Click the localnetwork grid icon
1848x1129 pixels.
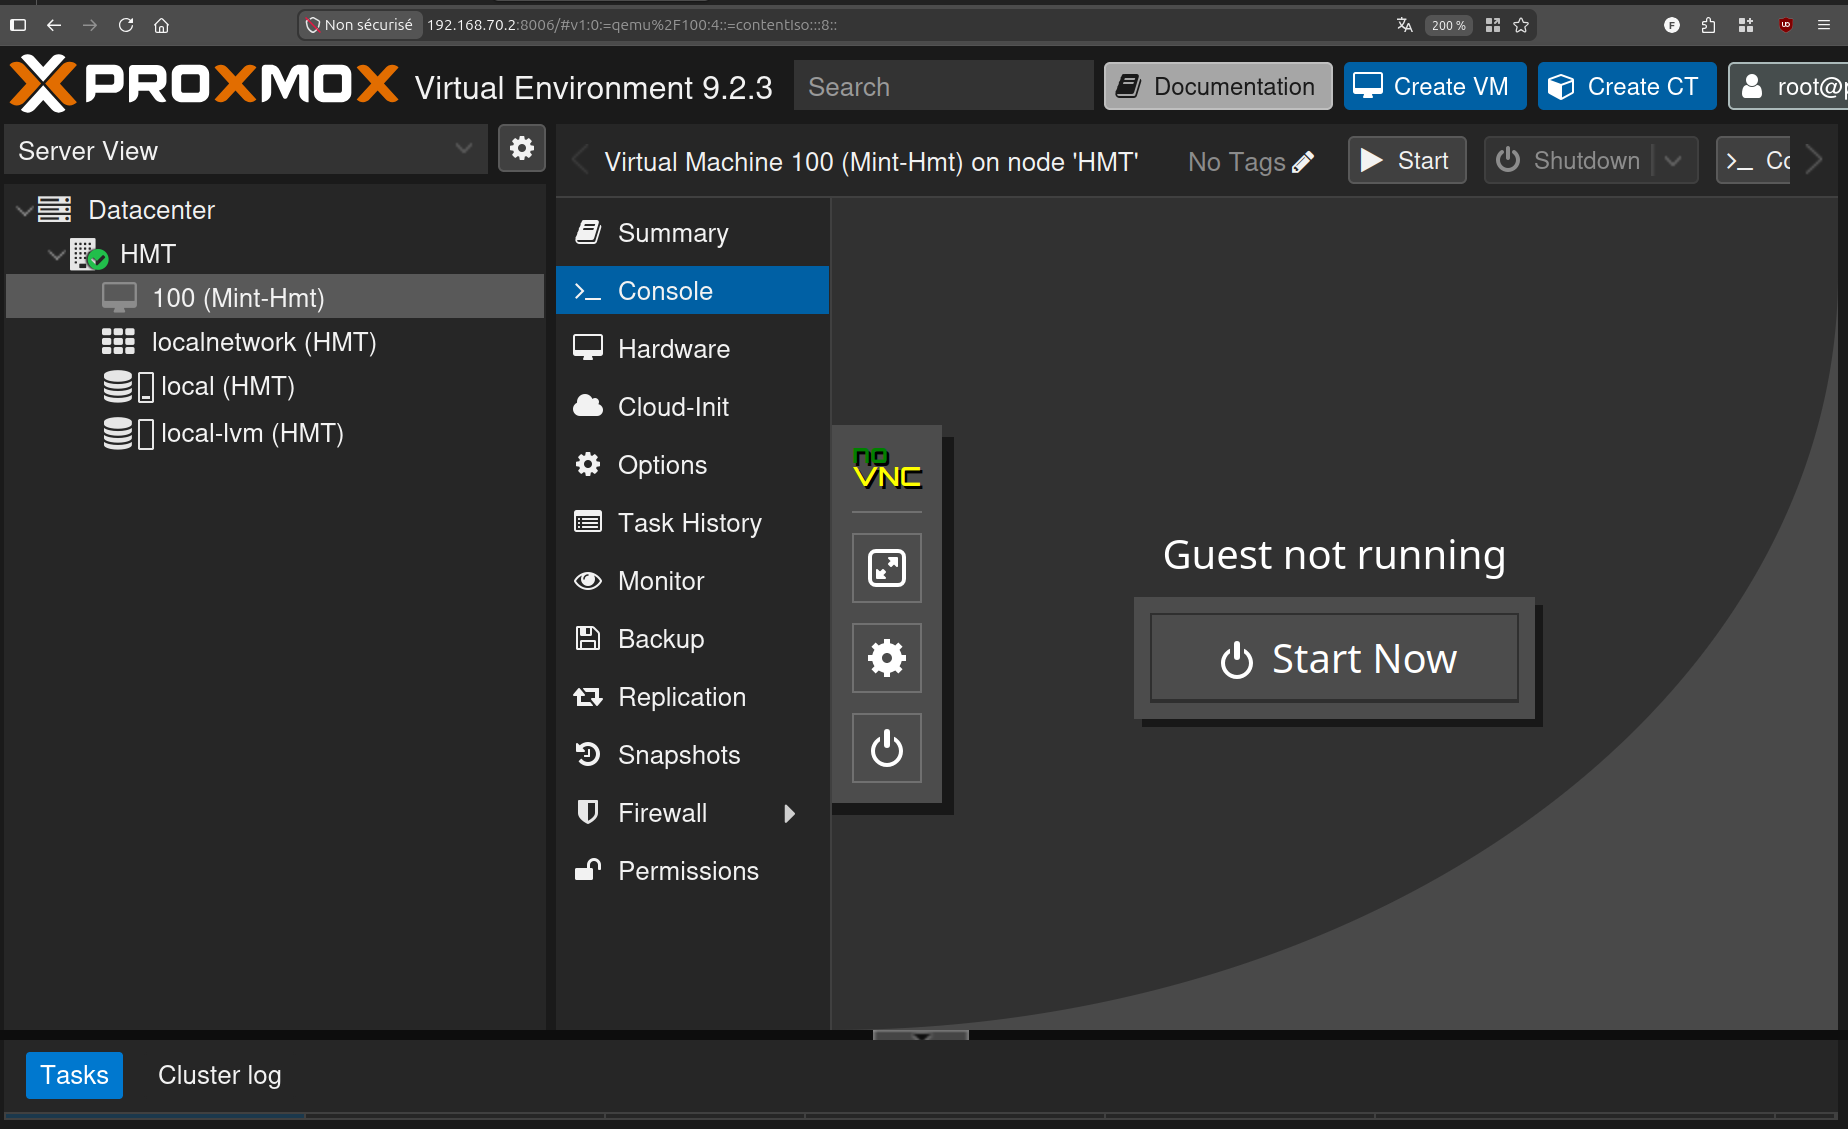[118, 342]
